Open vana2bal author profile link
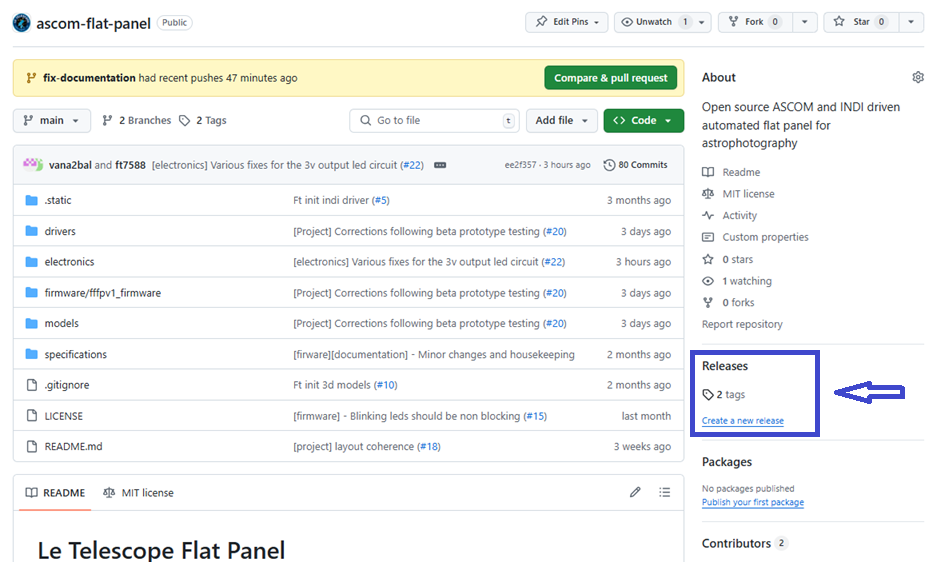 pos(70,165)
